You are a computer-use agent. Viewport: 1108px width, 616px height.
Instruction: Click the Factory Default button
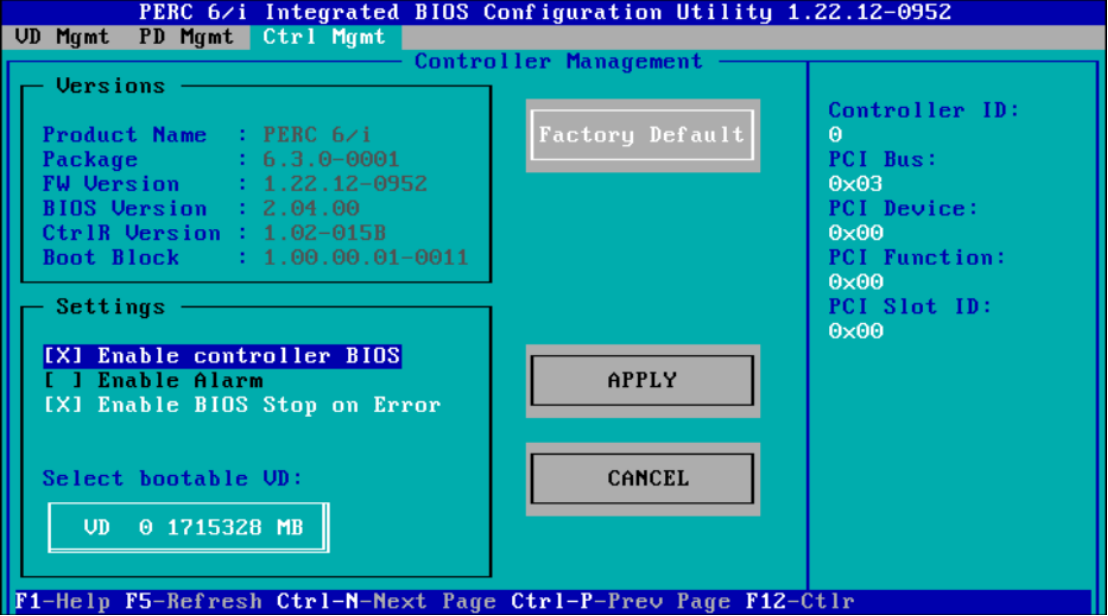point(642,135)
